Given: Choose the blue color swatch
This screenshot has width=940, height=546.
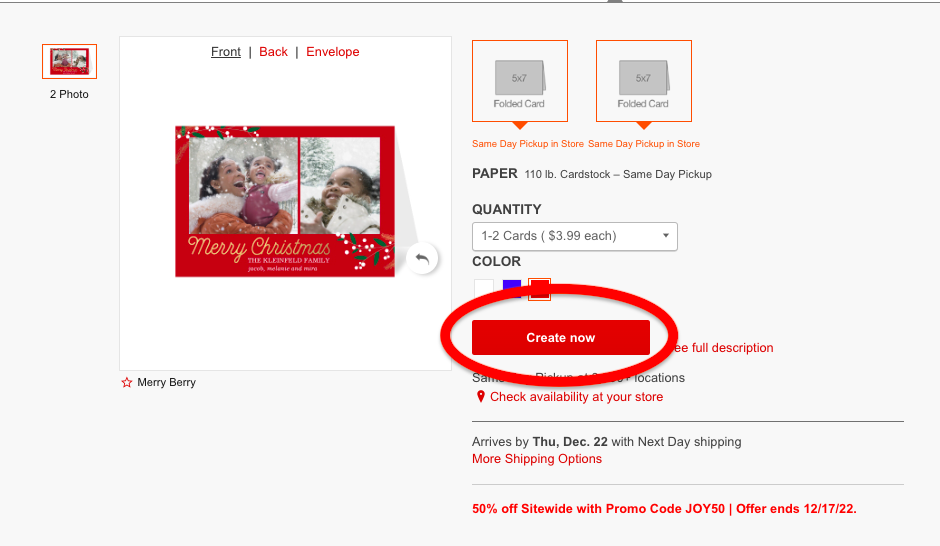Looking at the screenshot, I should point(511,289).
